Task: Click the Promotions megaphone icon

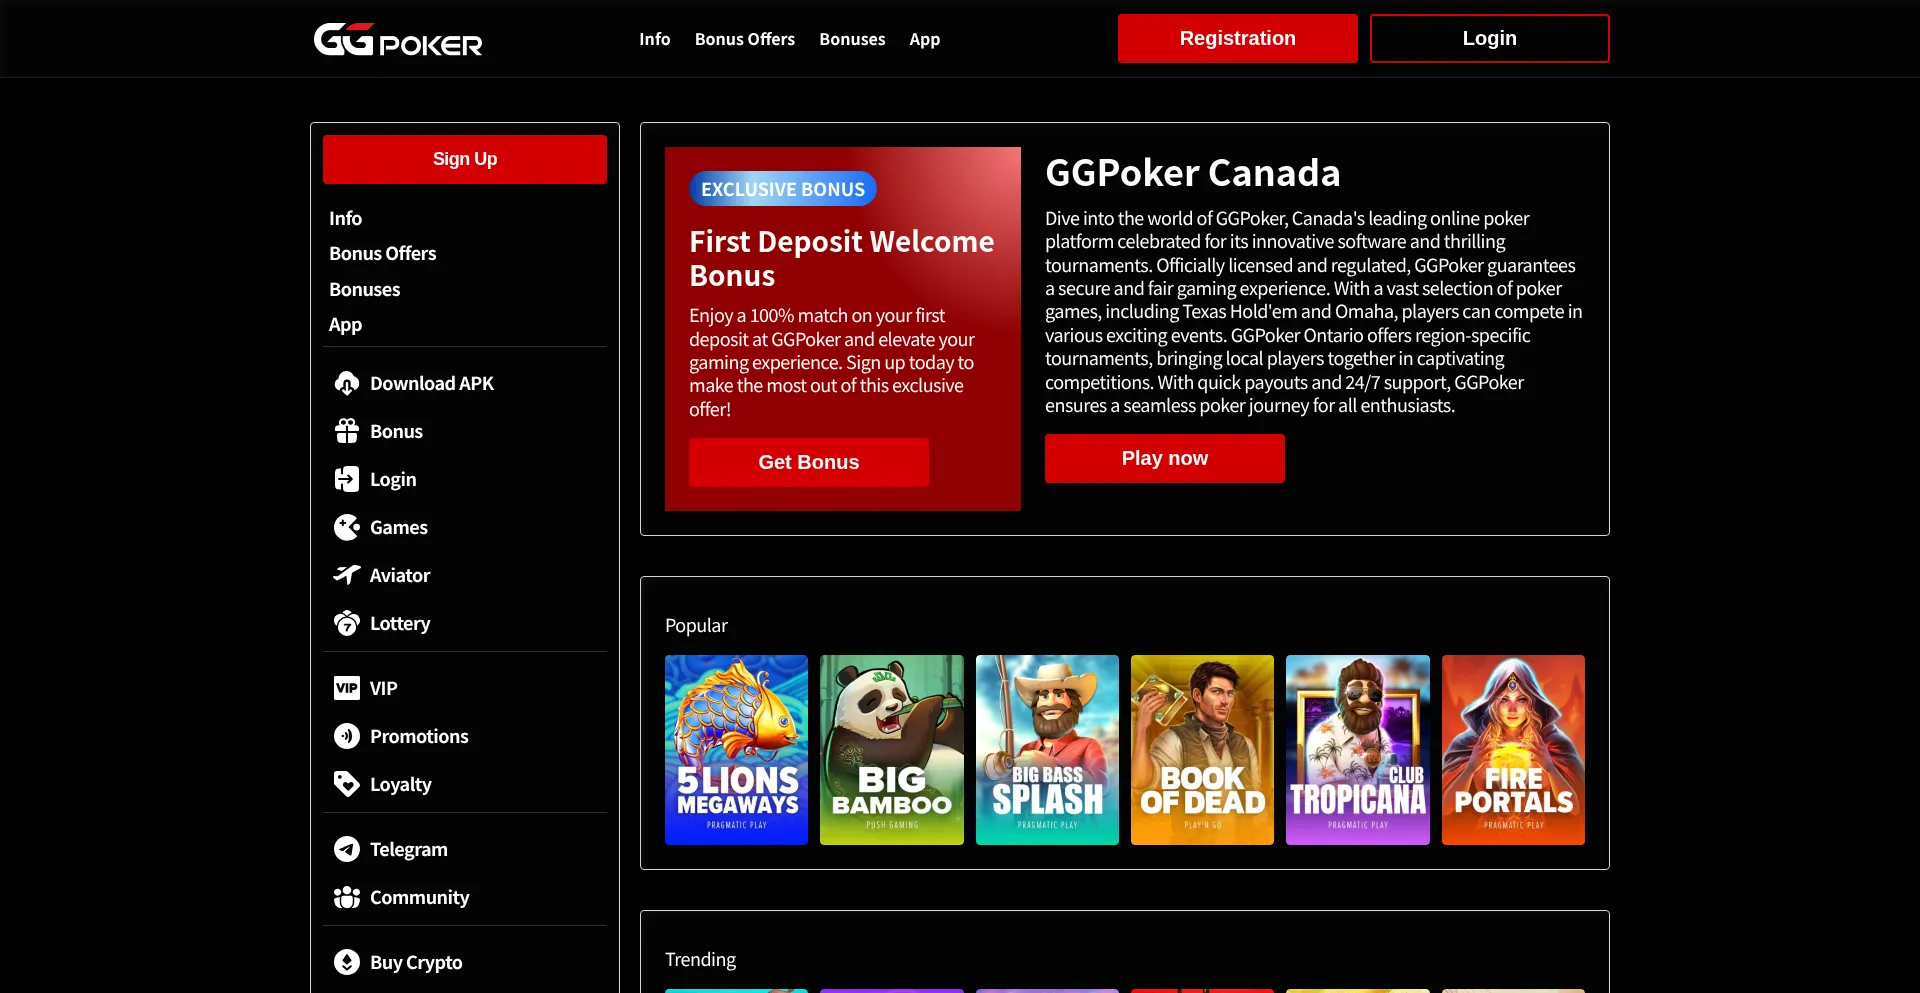Action: coord(347,736)
